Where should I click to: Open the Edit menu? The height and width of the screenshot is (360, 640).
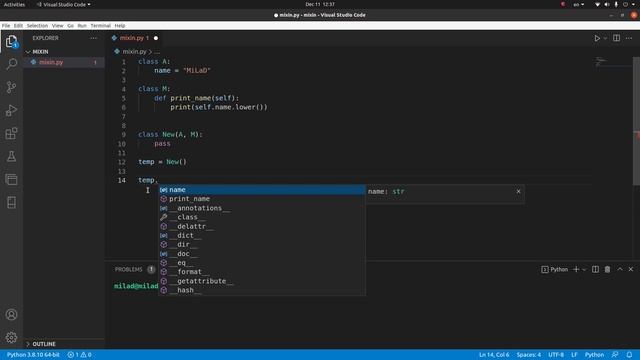point(18,25)
